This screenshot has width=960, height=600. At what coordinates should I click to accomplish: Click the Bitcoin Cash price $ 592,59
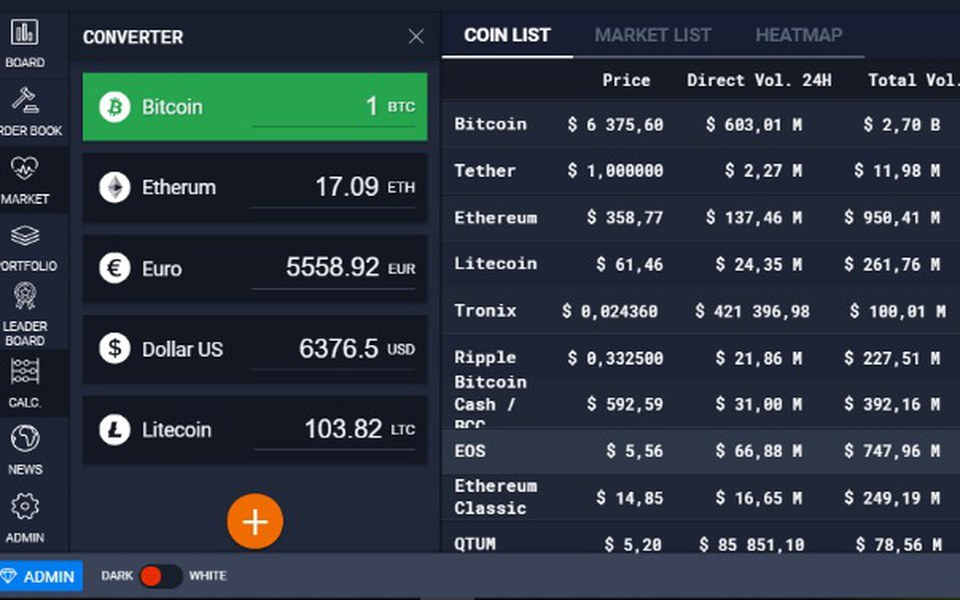625,404
